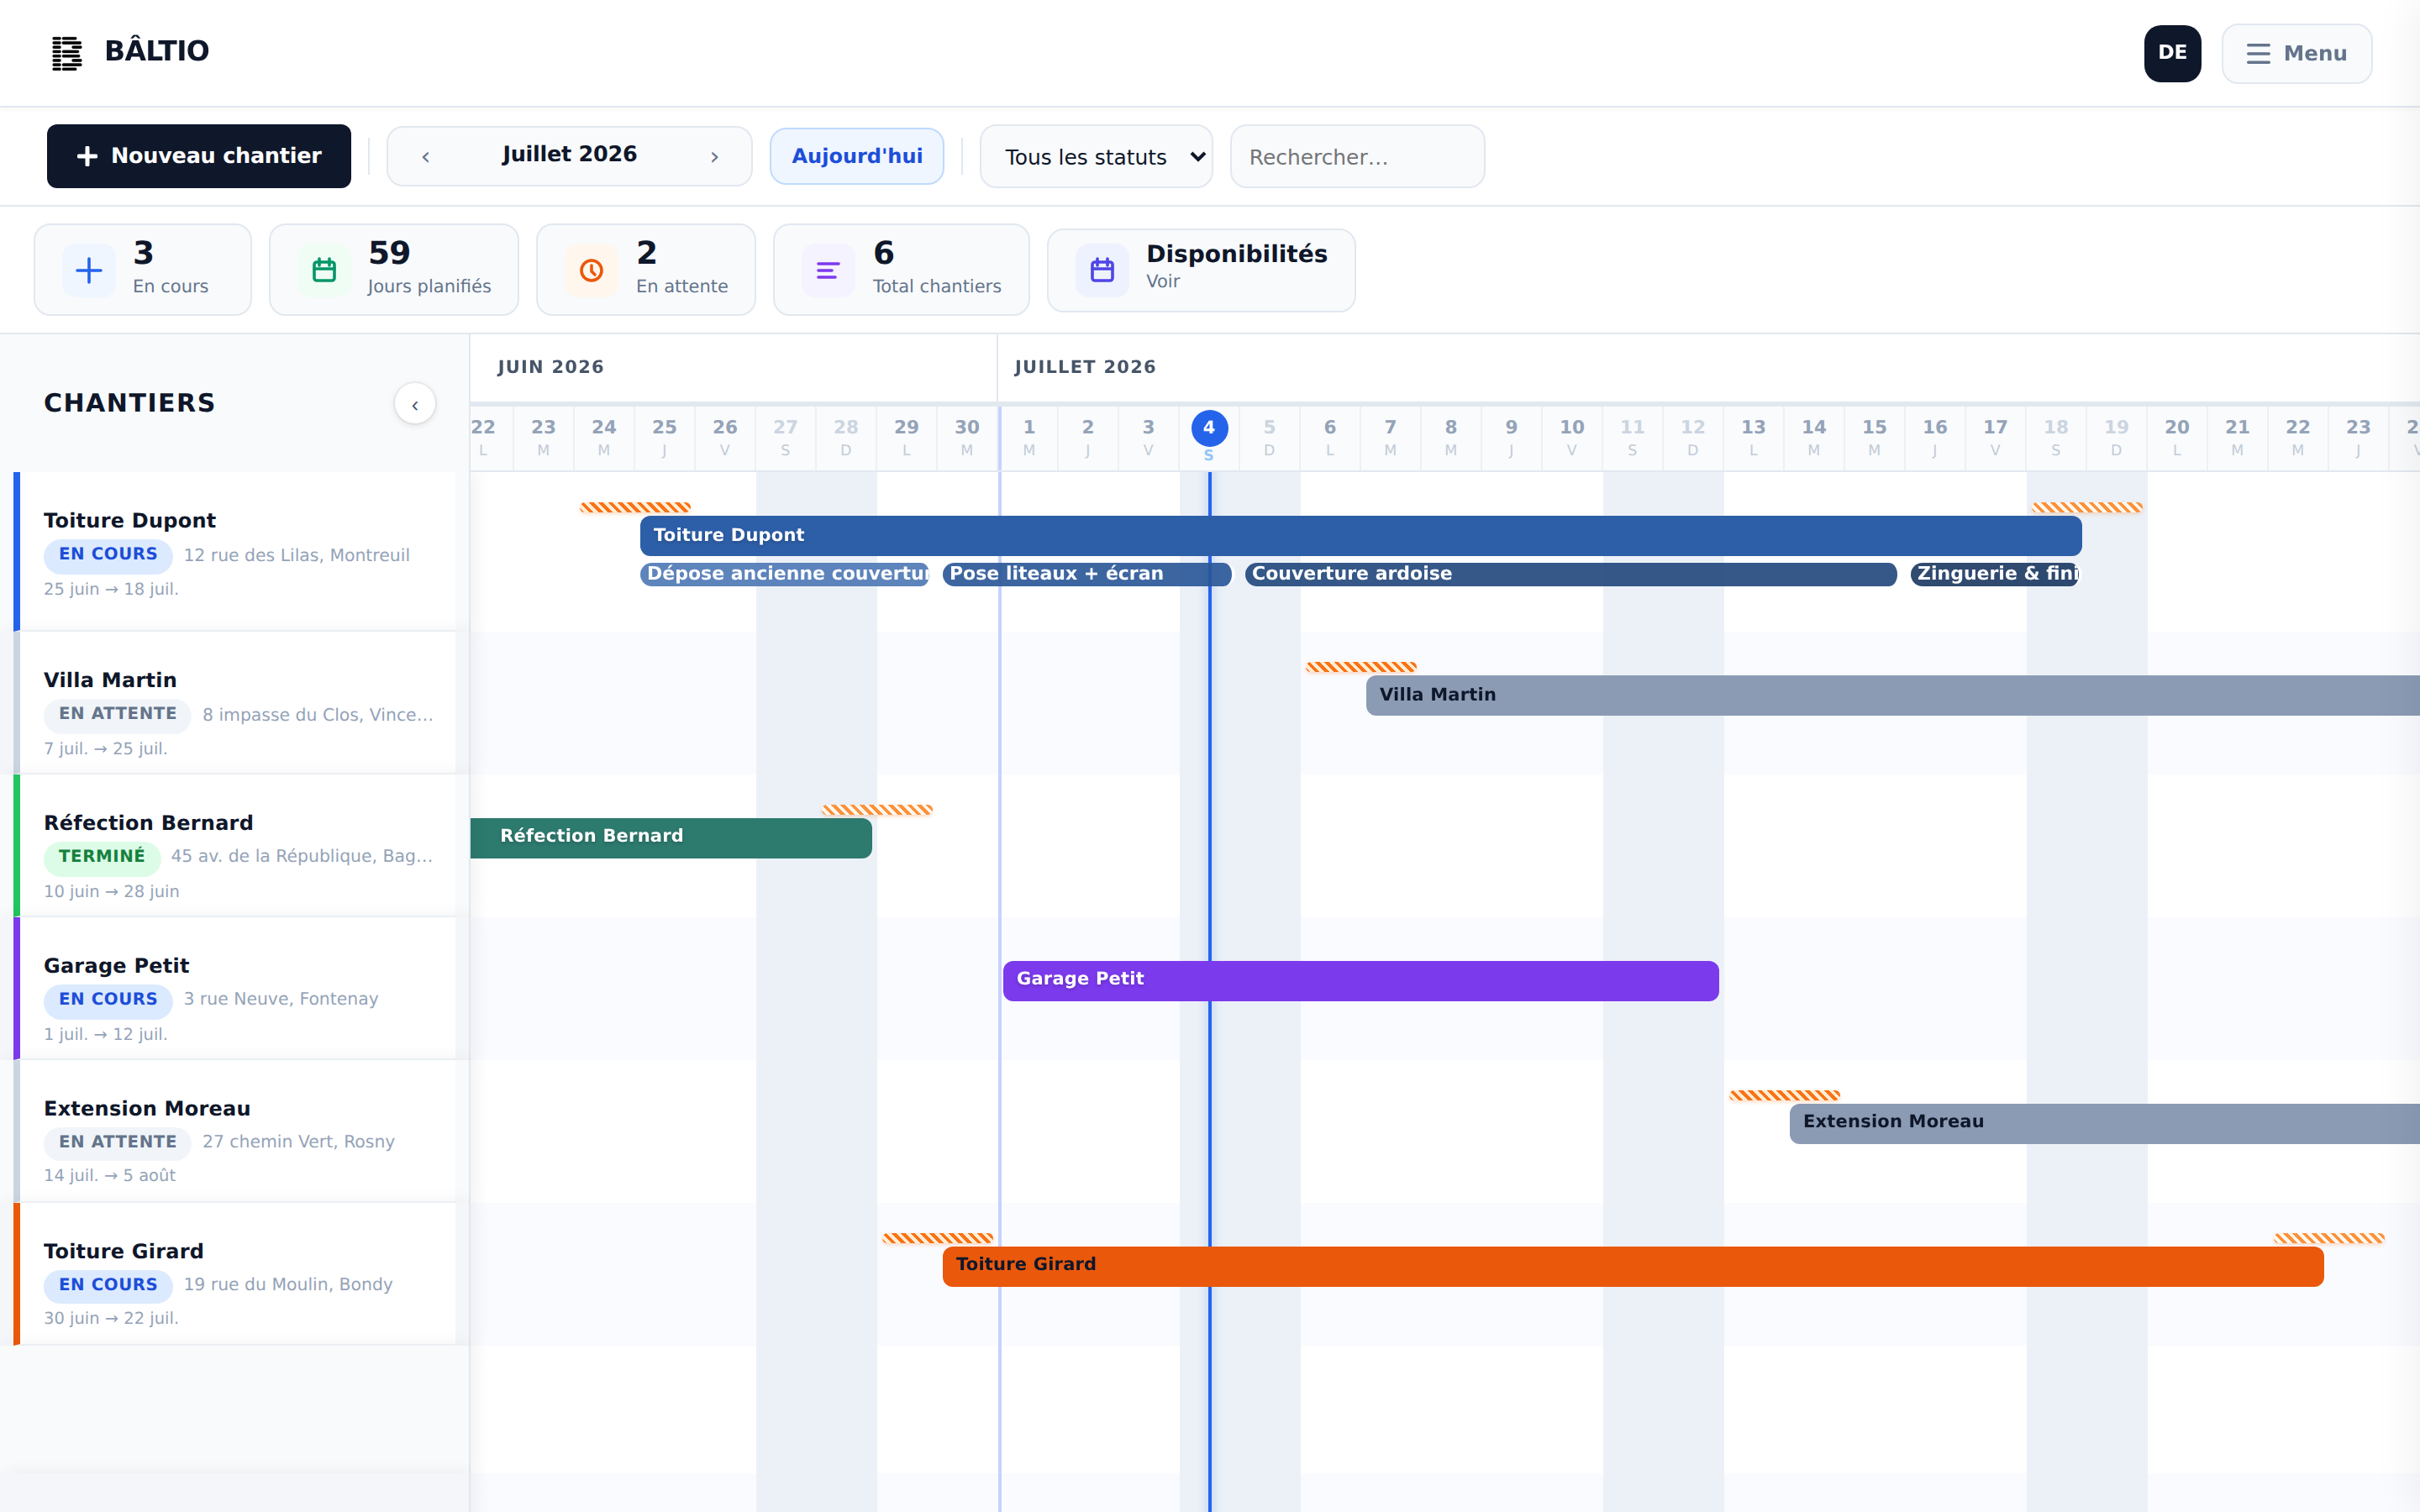Click the Extension Moreau Gantt bar
Screen dimensions: 2420x1512
pos(2104,1124)
